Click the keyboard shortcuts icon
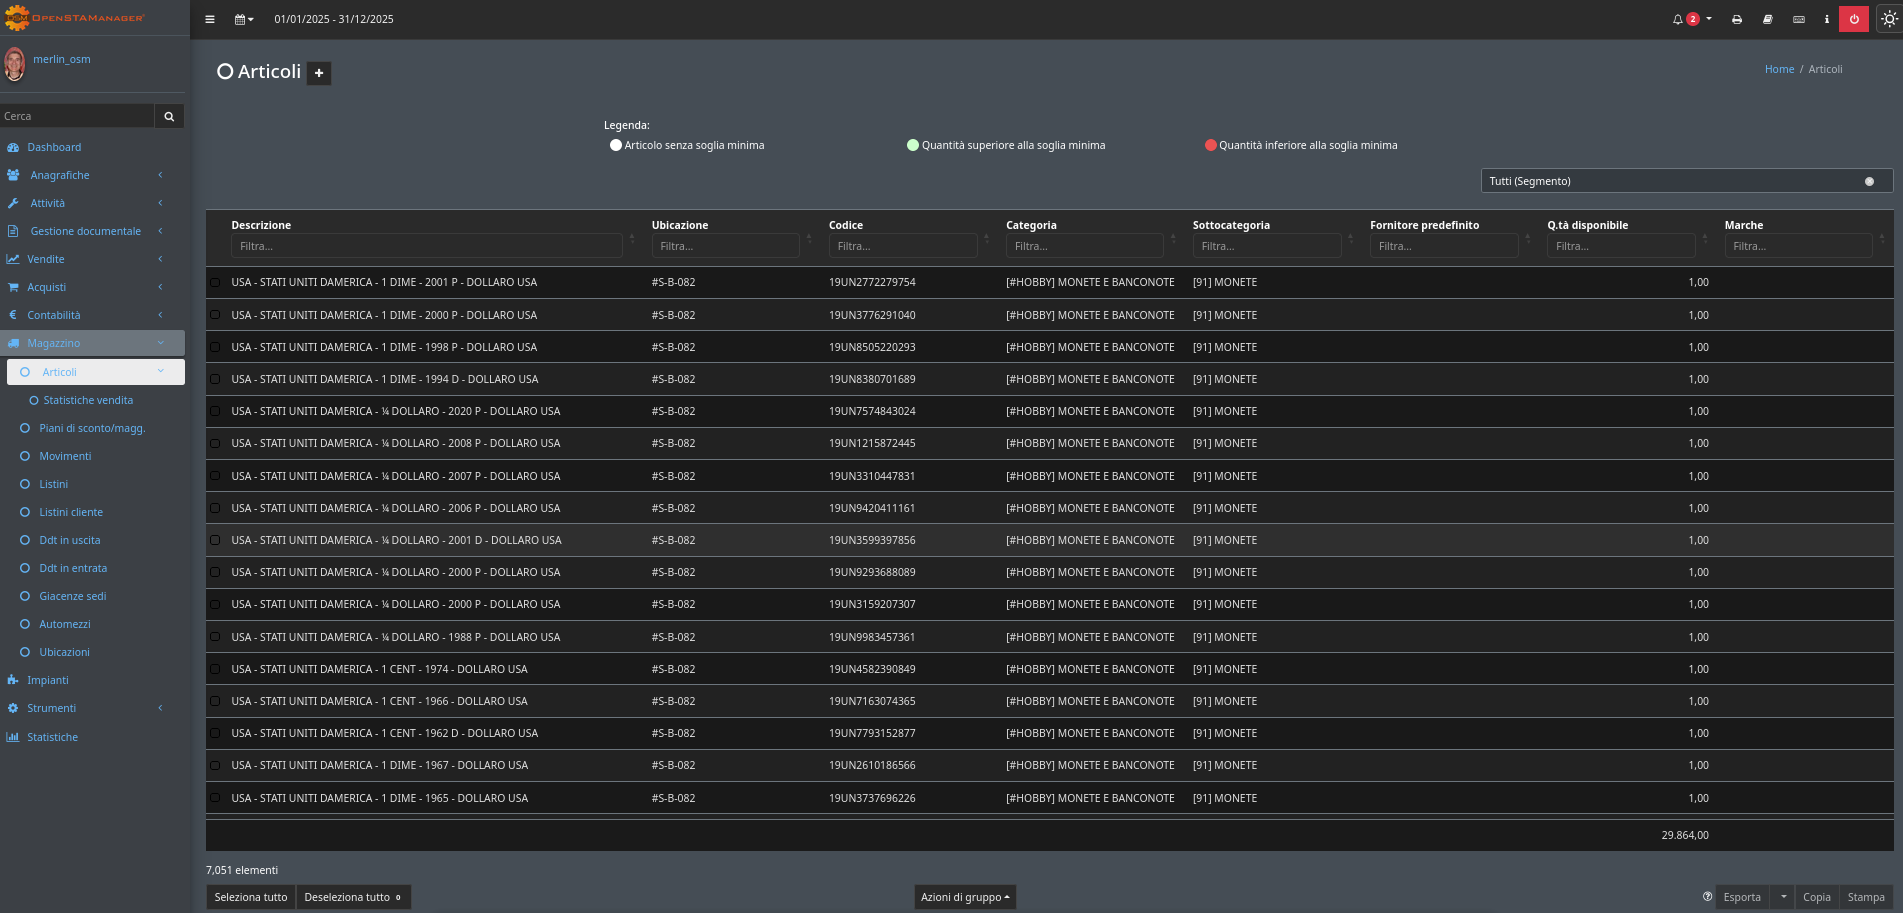 pyautogui.click(x=1798, y=19)
